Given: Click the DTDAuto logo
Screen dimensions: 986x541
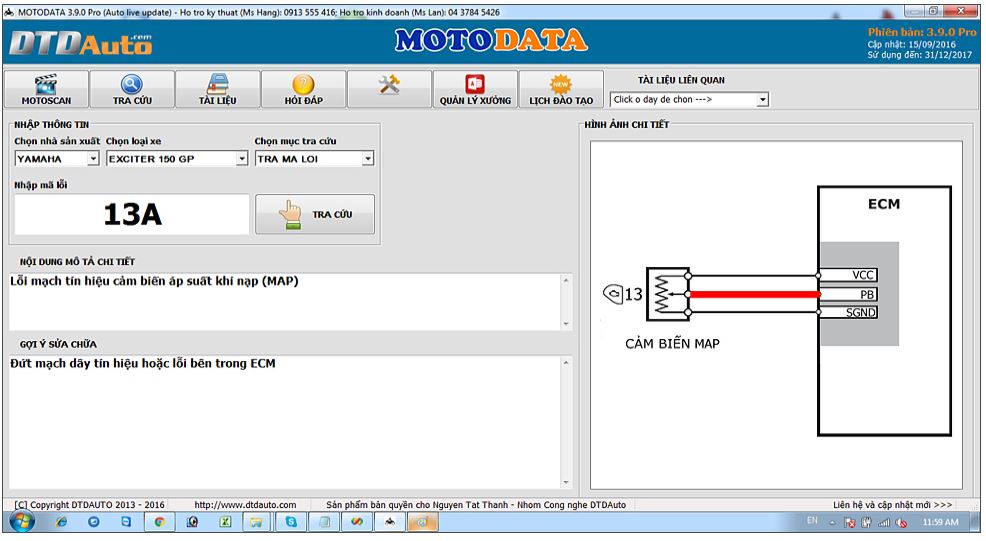Looking at the screenshot, I should click(80, 43).
